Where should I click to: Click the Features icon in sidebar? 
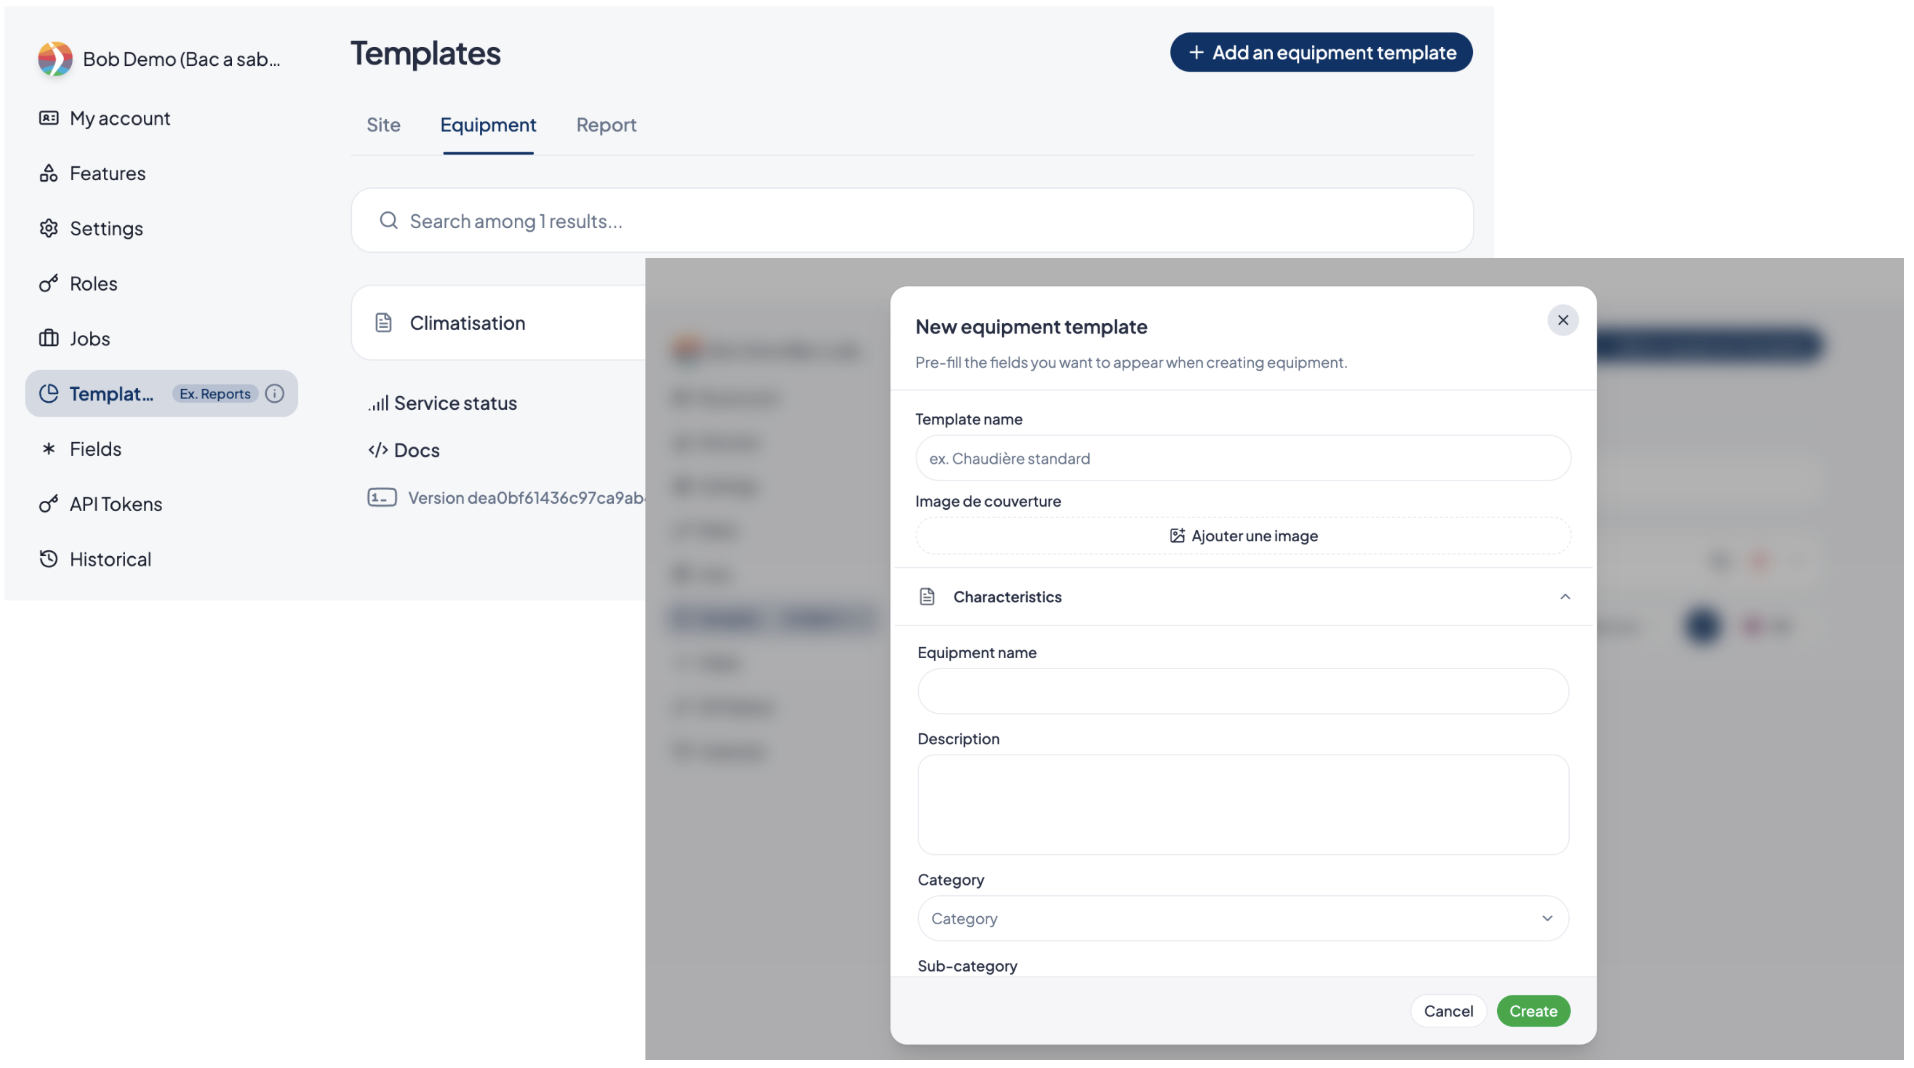48,173
